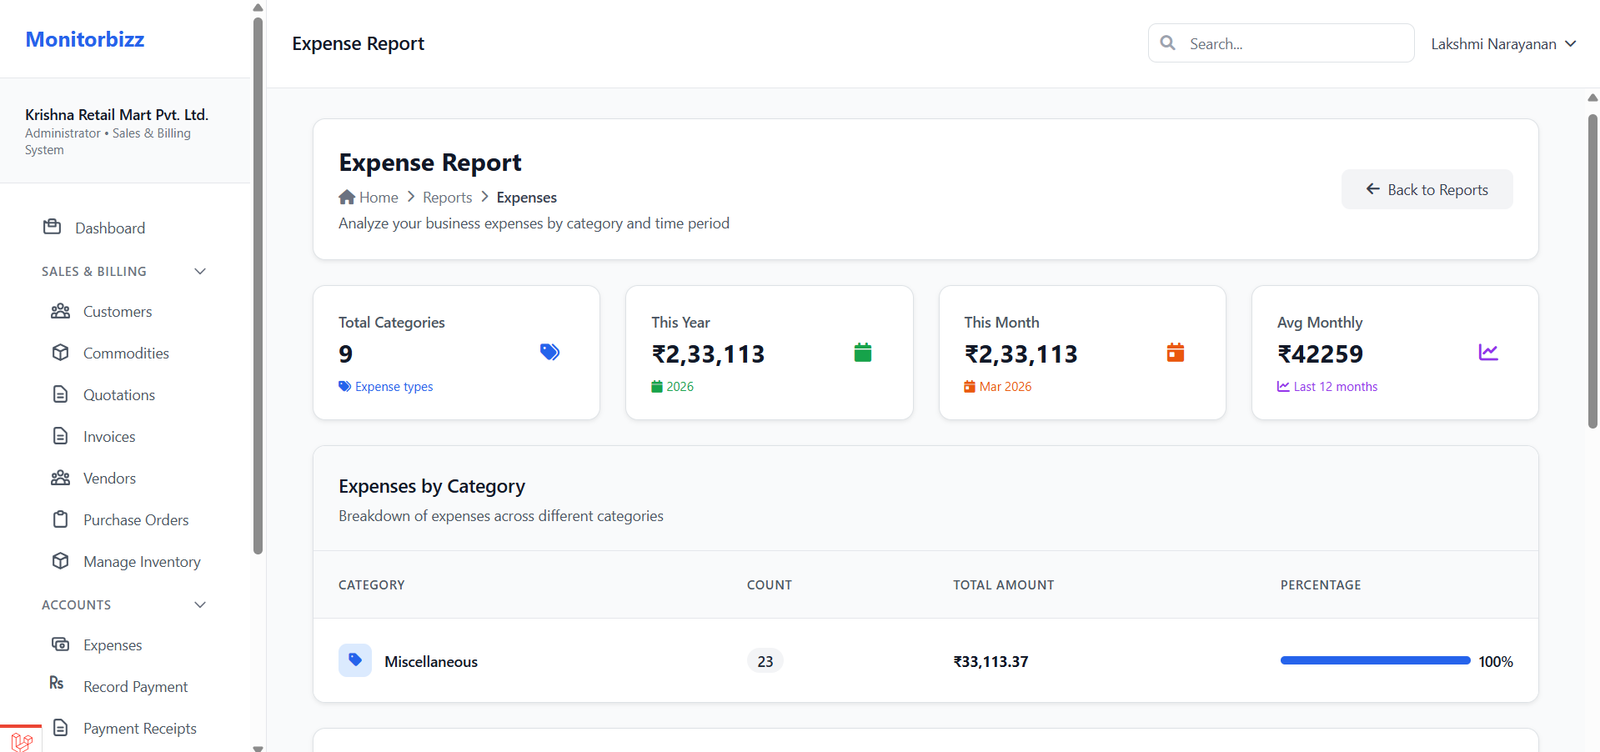
Task: Click the orange calendar icon in This Month card
Action: [x=1176, y=352]
